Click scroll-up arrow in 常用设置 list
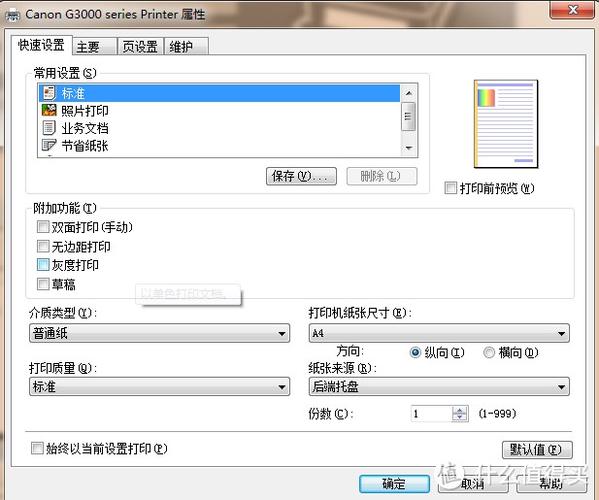Image resolution: width=599 pixels, height=500 pixels. coord(409,93)
